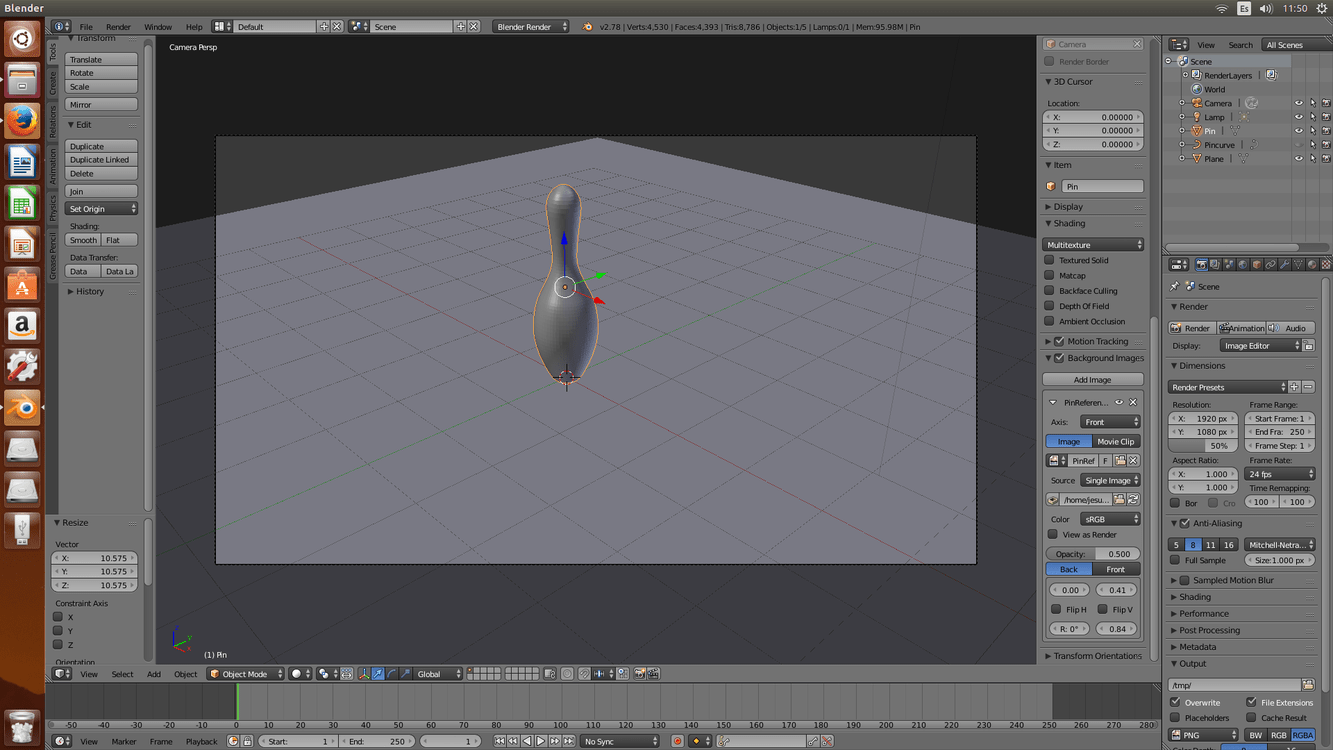Open the Render Presets dropdown
1333x750 pixels.
click(x=1227, y=386)
